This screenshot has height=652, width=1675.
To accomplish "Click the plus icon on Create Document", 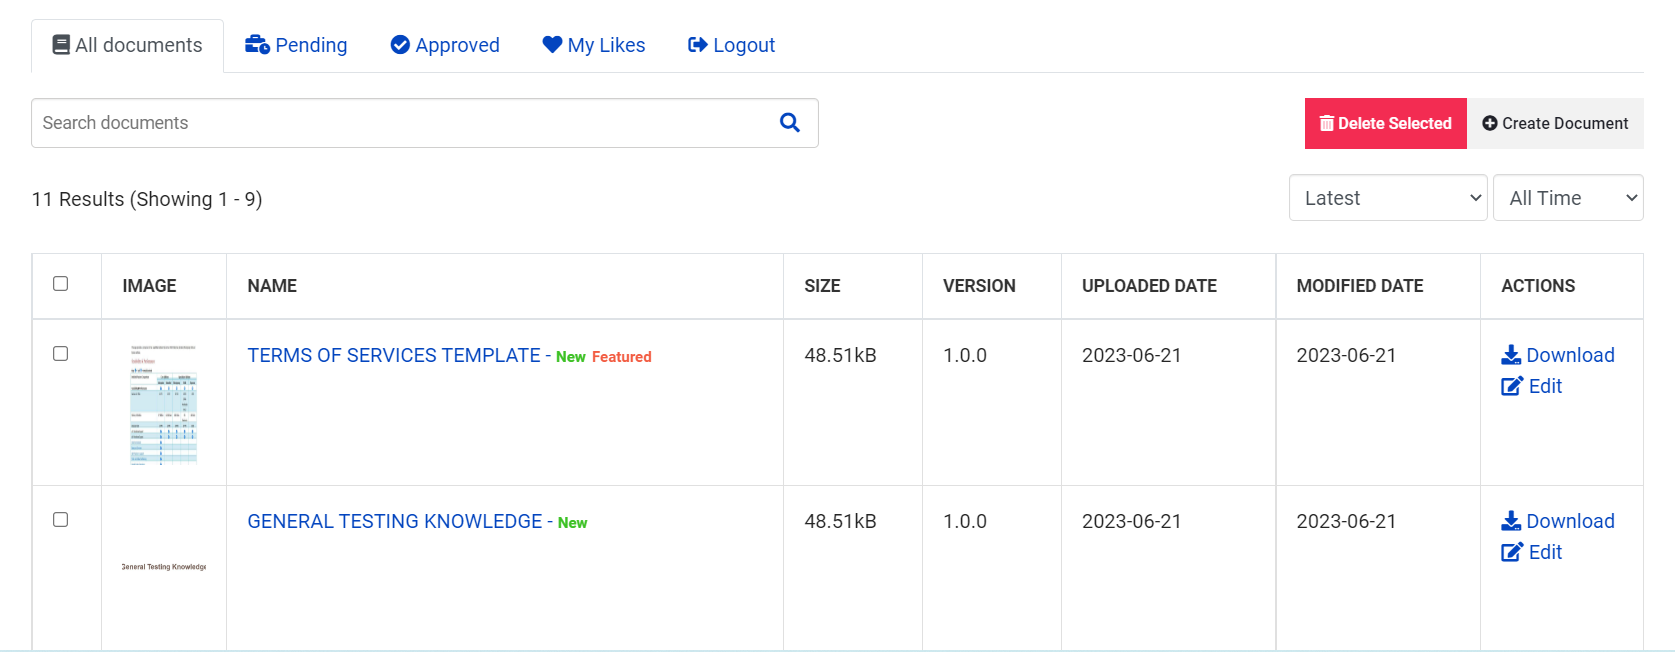I will point(1490,123).
